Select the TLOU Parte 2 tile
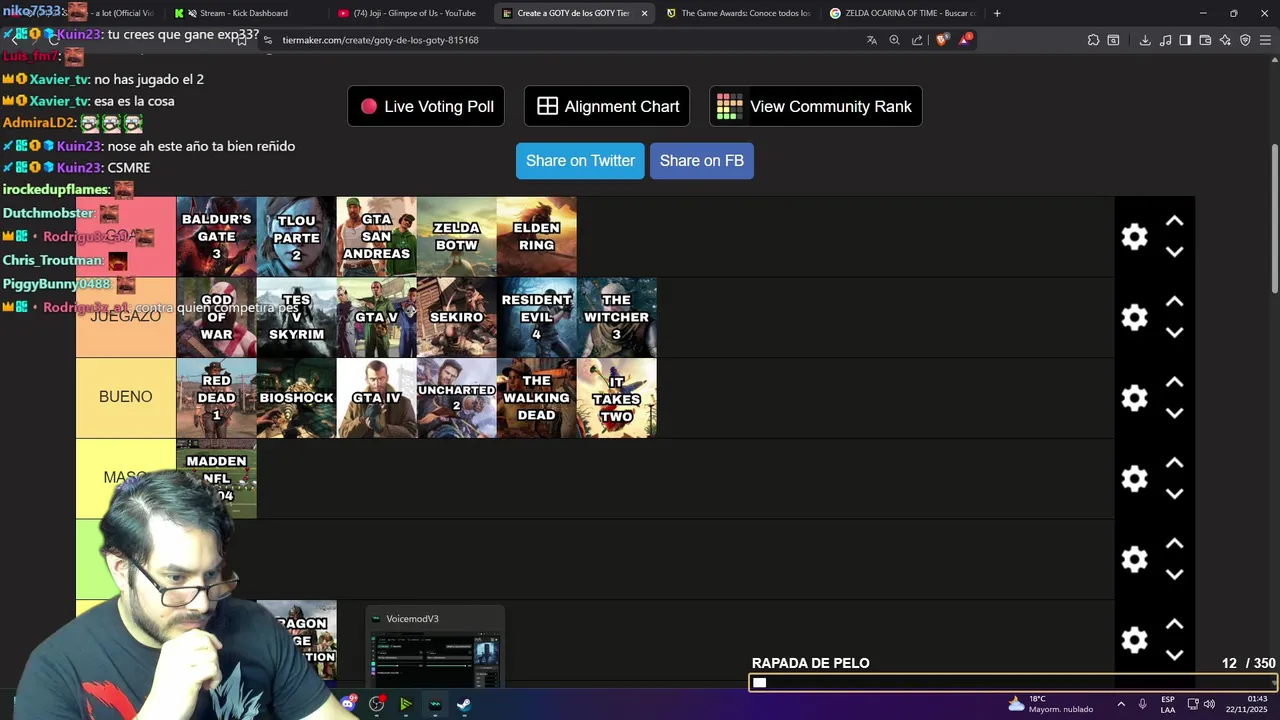 [x=296, y=237]
